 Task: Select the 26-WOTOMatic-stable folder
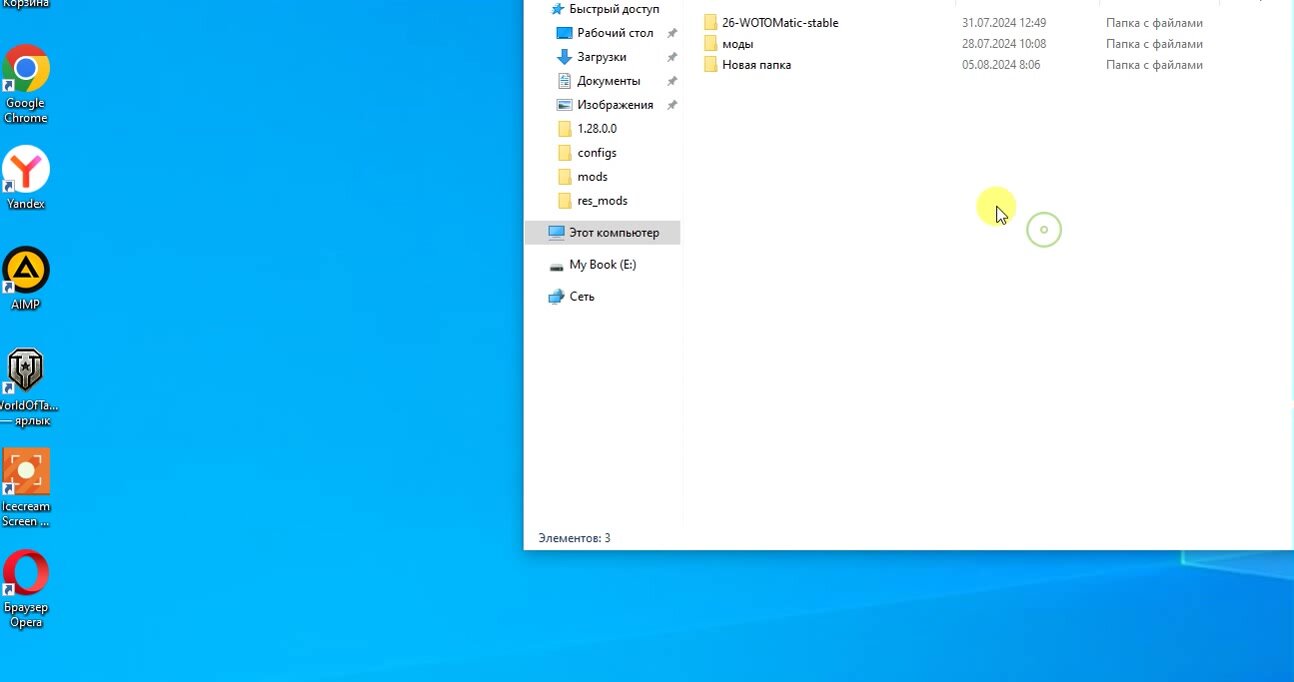tap(779, 23)
